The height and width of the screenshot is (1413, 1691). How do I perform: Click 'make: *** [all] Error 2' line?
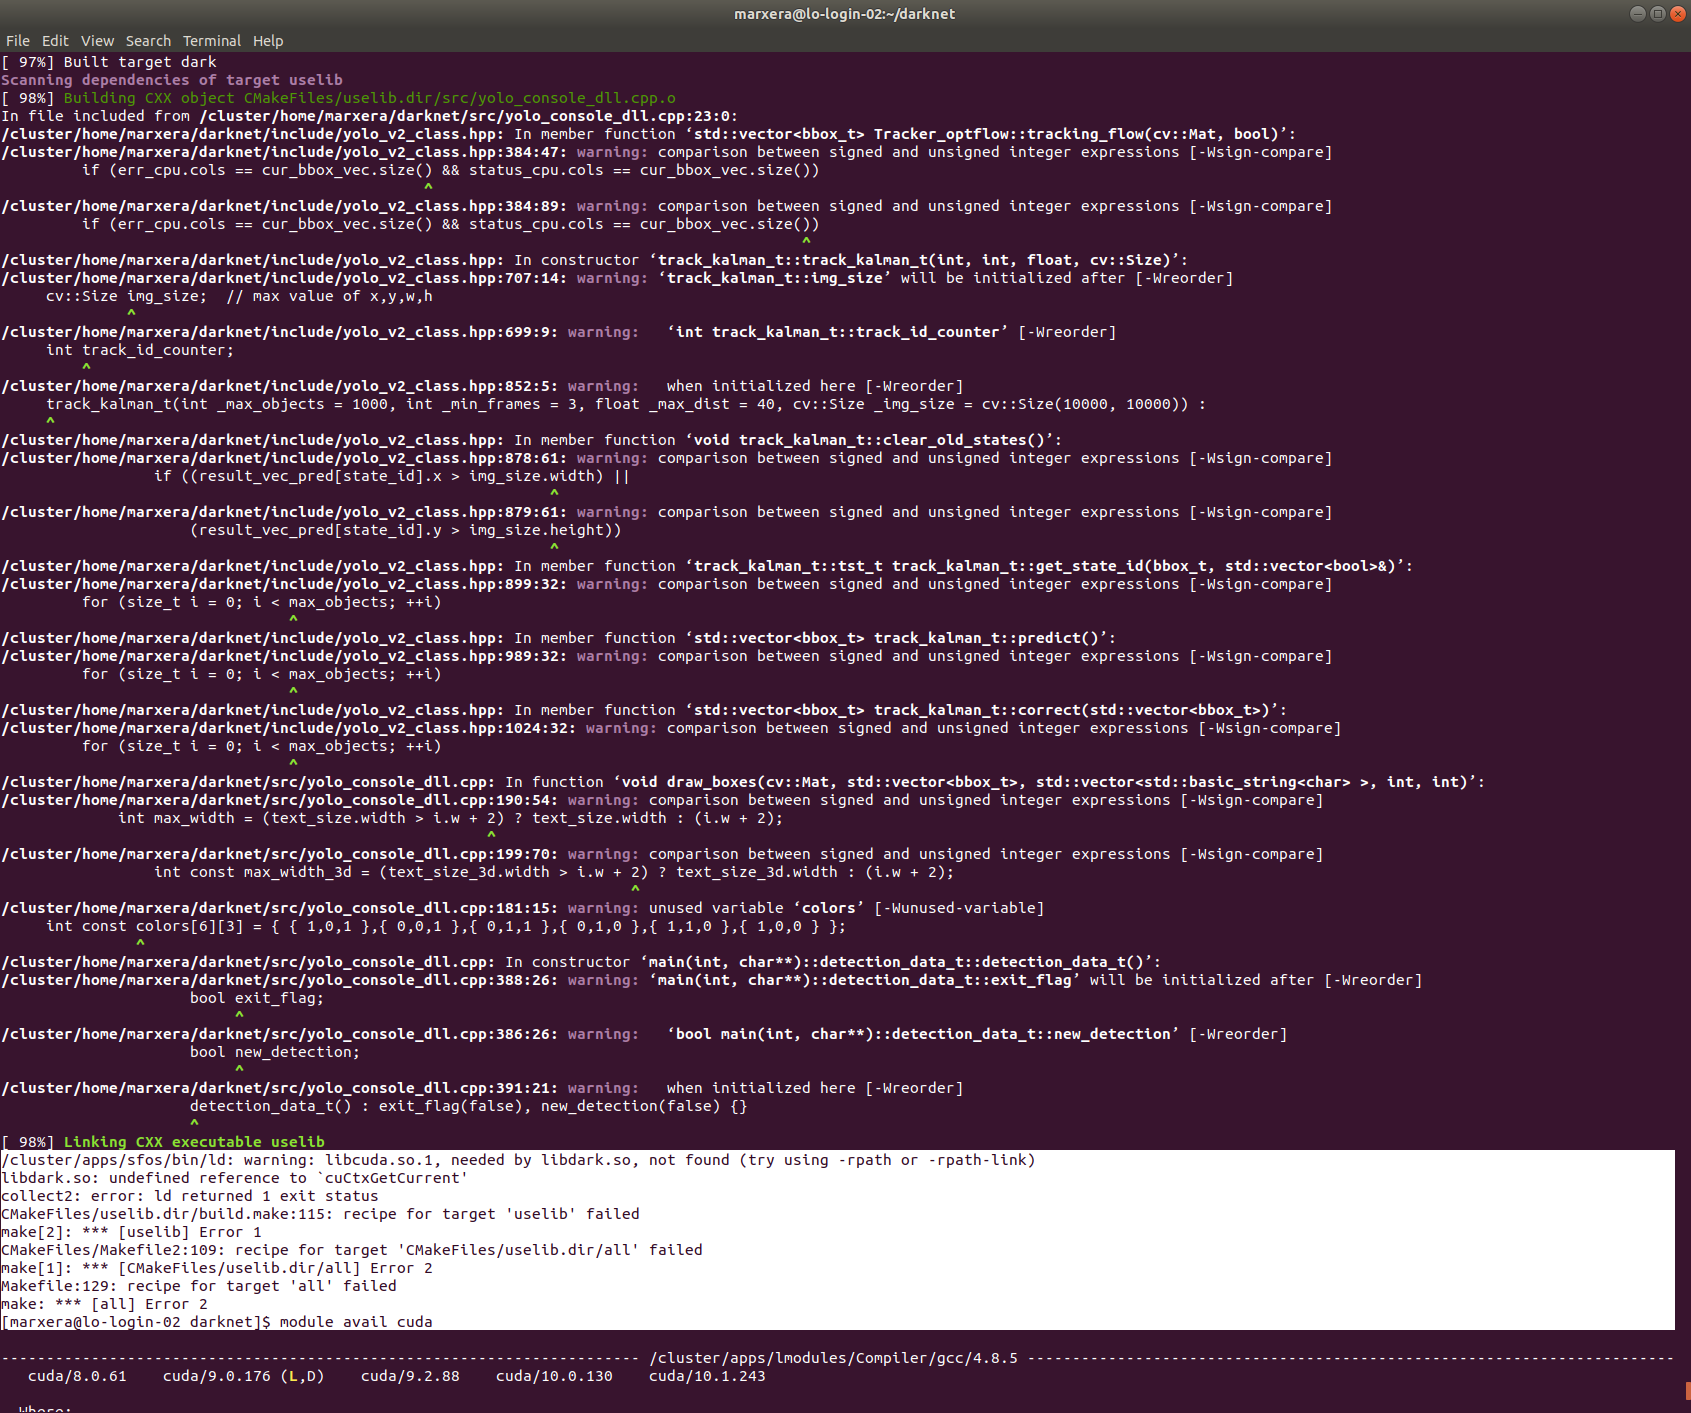[x=104, y=1304]
